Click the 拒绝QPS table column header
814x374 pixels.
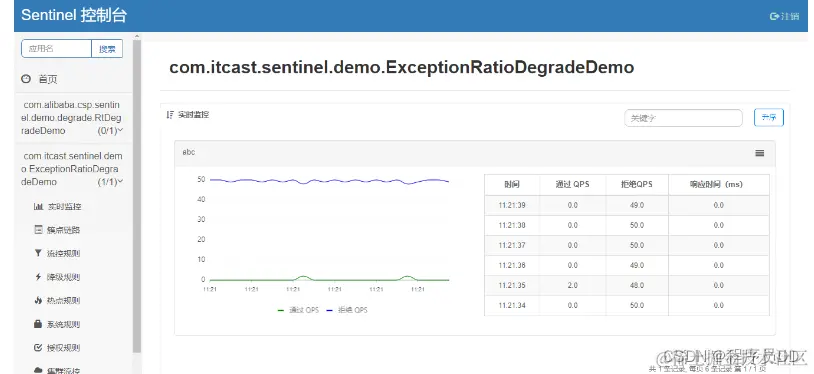coord(637,184)
